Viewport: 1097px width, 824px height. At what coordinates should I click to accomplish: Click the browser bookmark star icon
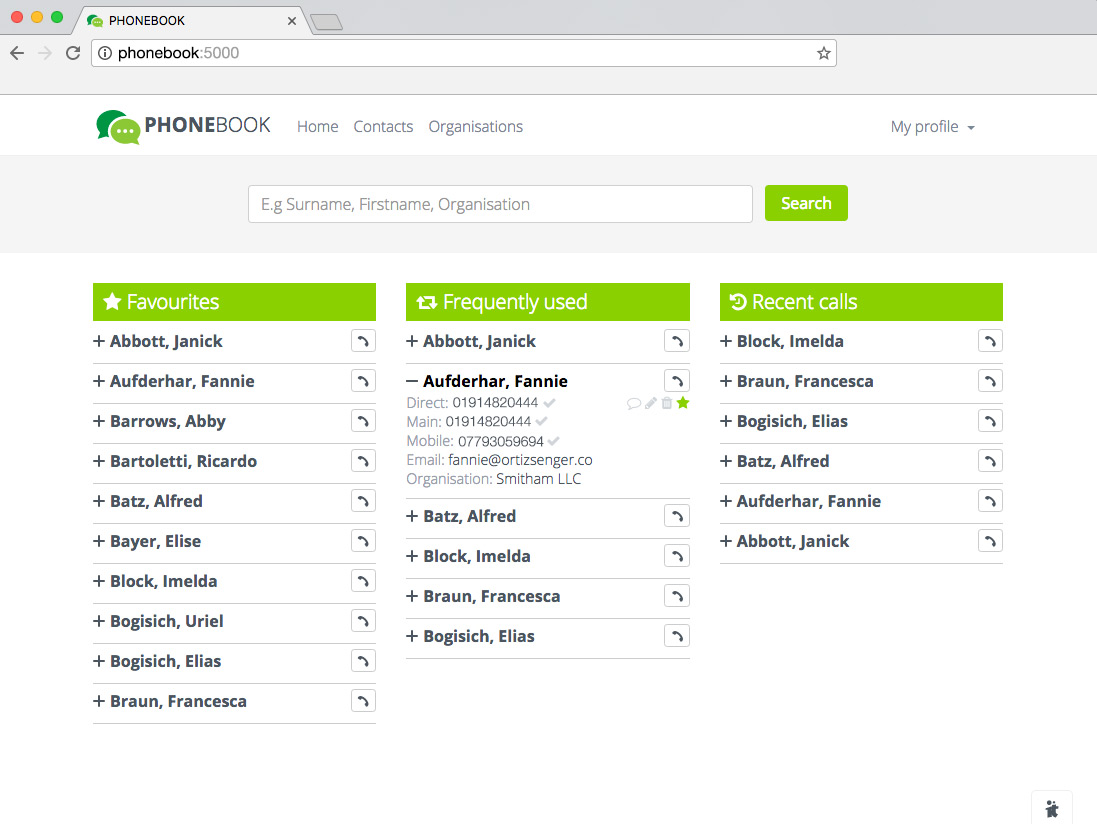click(823, 53)
